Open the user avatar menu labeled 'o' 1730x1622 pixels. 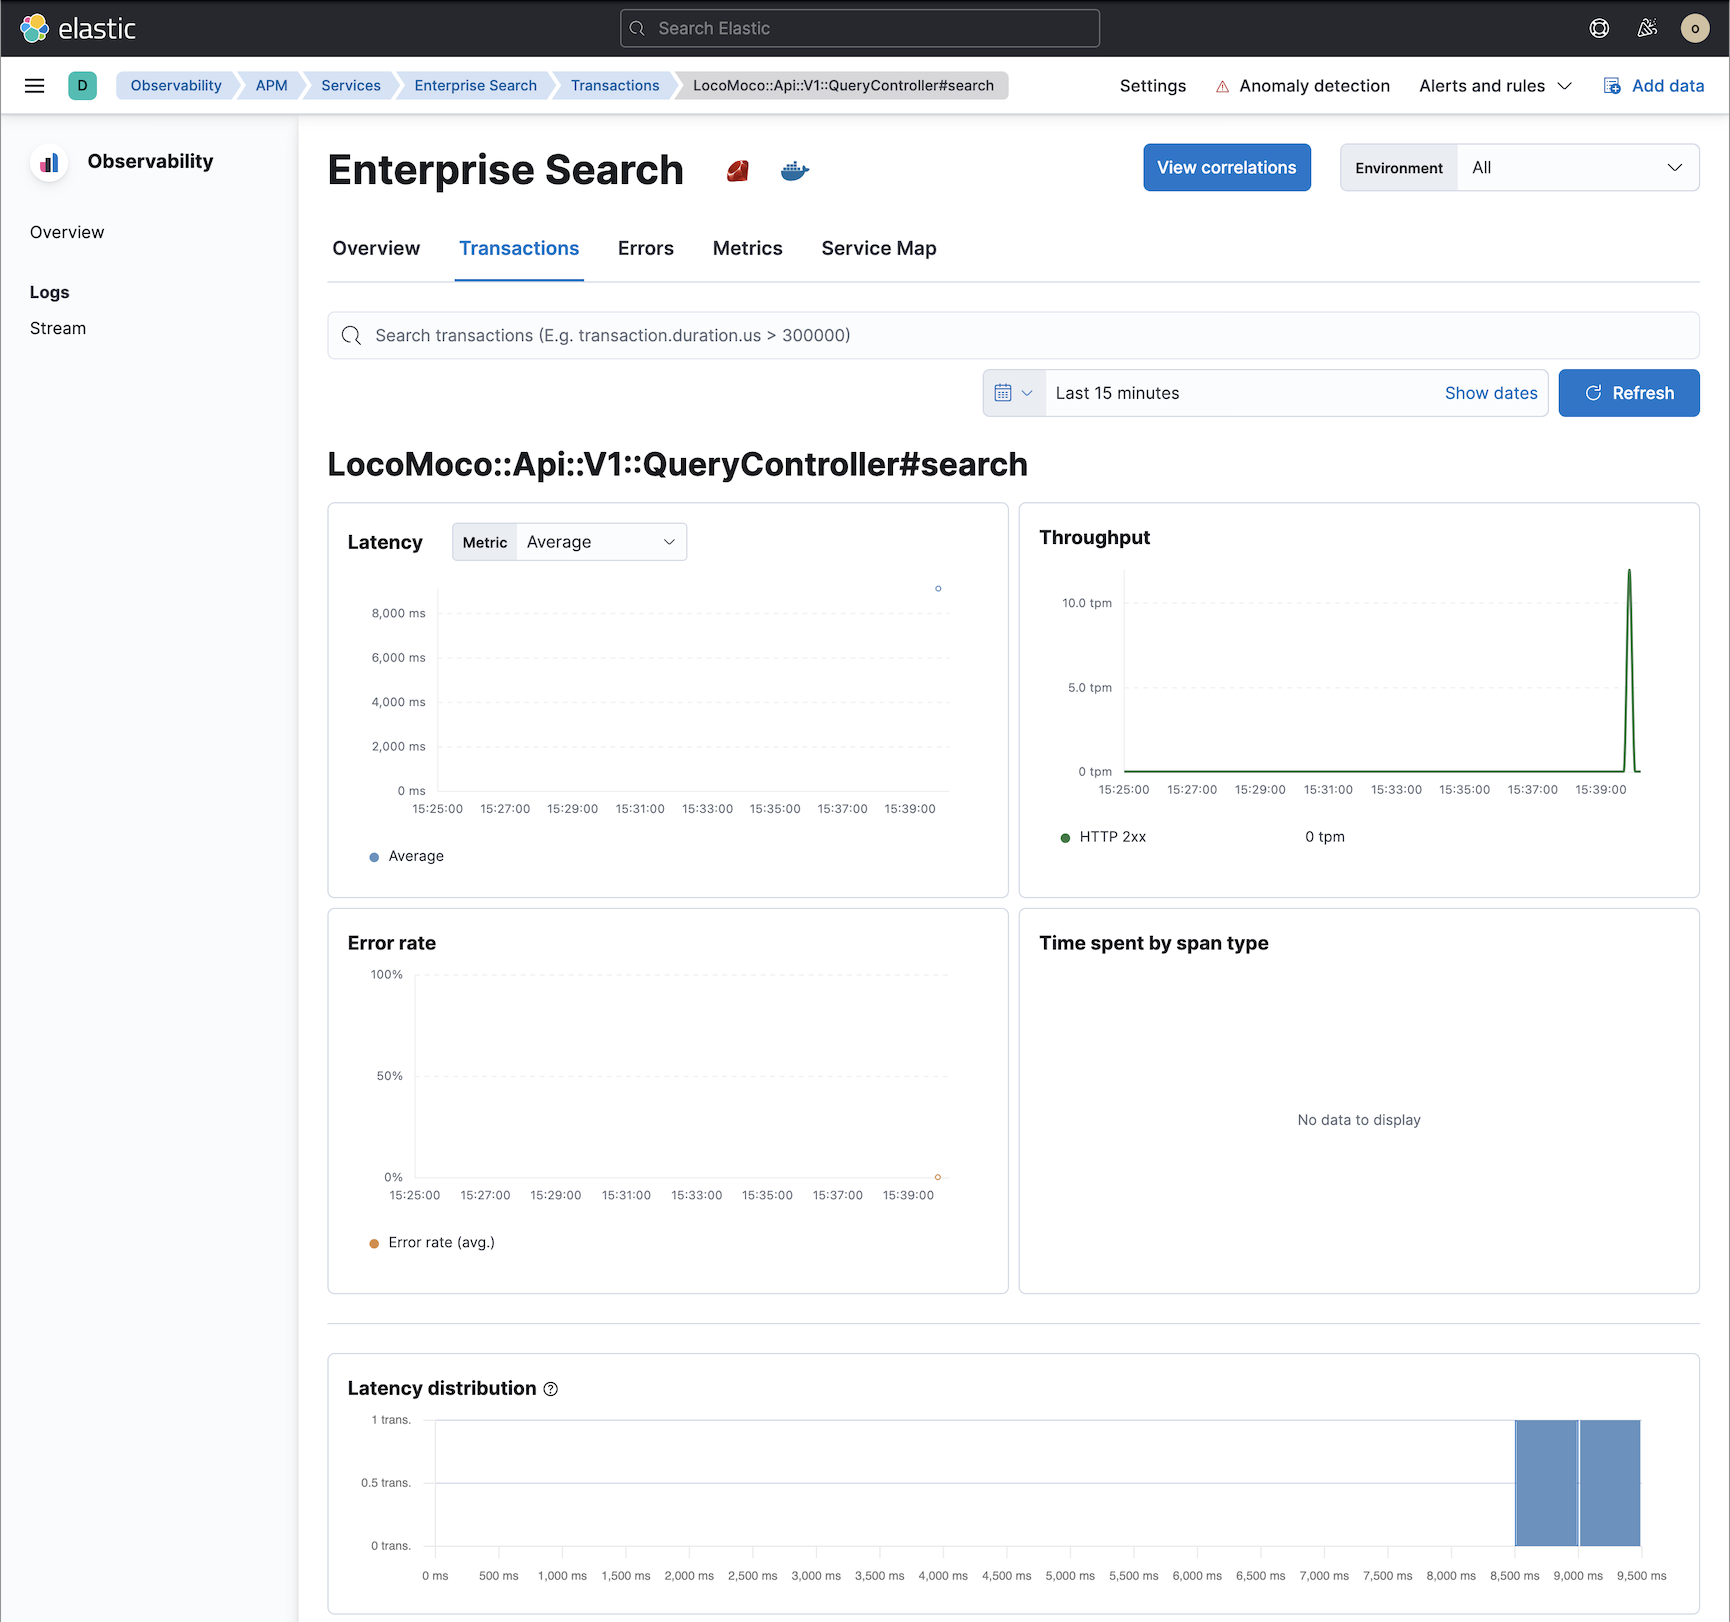click(1695, 28)
